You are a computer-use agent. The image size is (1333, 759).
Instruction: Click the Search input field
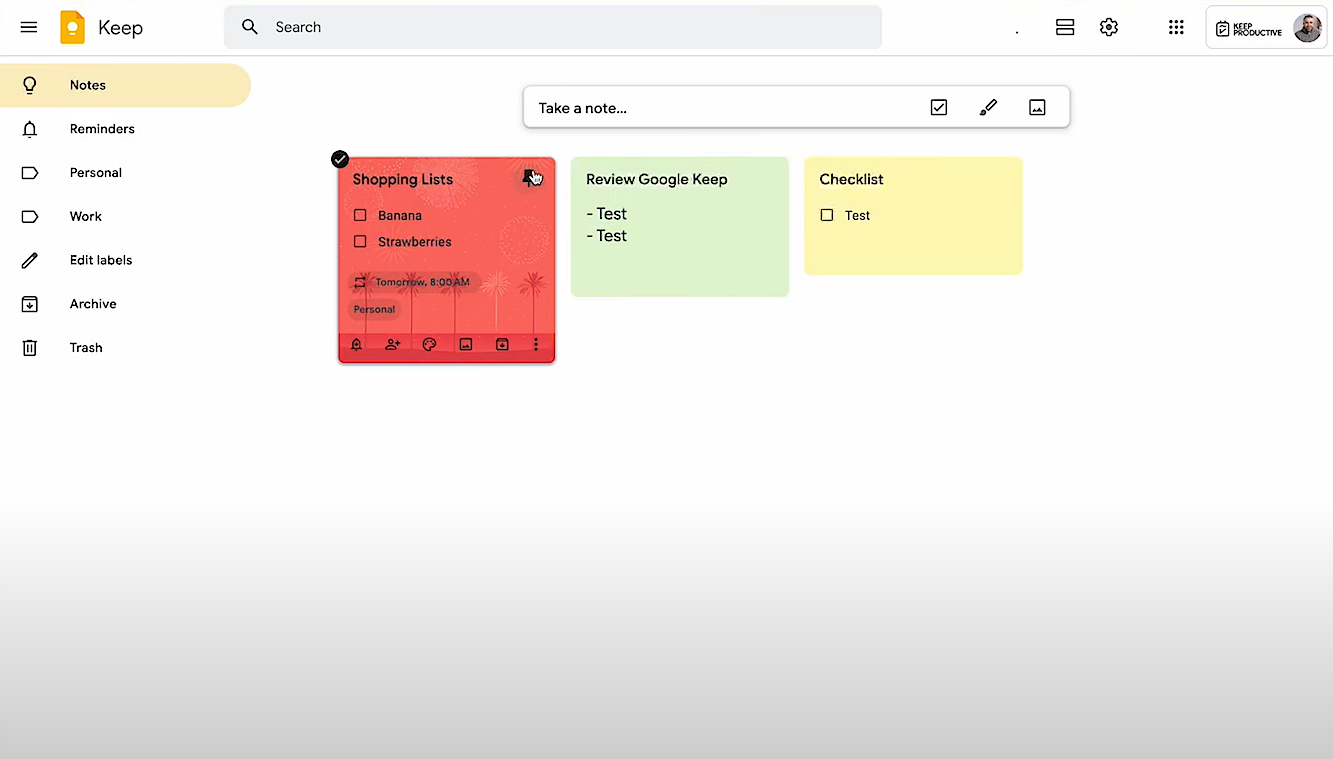553,27
